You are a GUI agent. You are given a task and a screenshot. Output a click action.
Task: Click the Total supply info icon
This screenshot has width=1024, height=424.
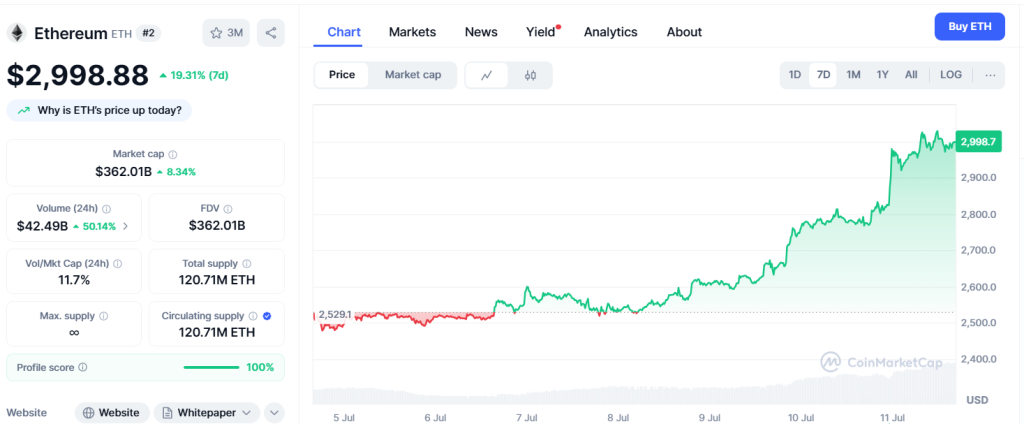(x=246, y=264)
